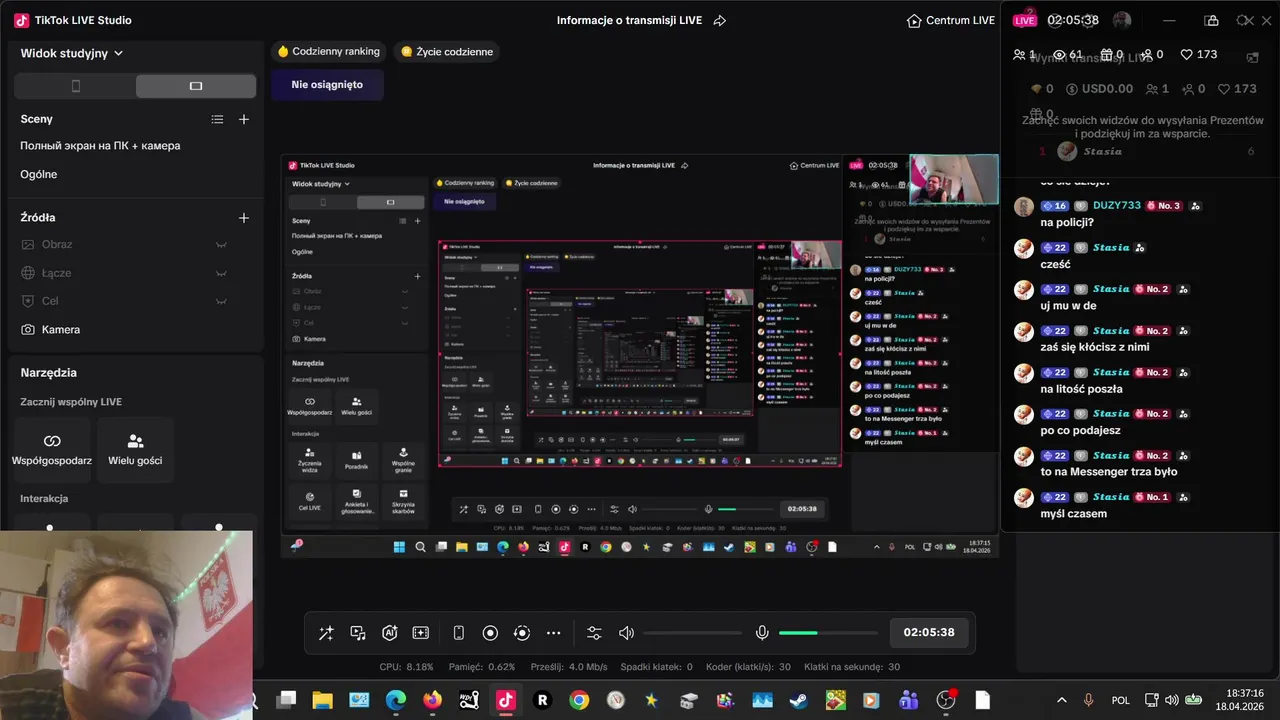The image size is (1280, 720).
Task: Open Steam from the taskbar
Action: (x=798, y=700)
